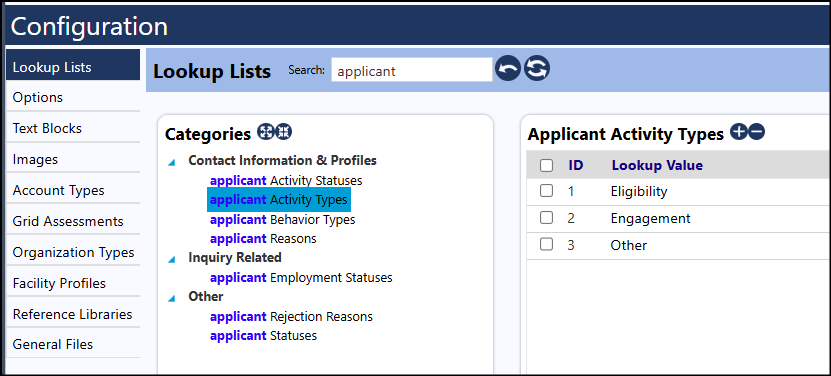
Task: Select applicant Activity Statuses list
Action: coord(286,180)
